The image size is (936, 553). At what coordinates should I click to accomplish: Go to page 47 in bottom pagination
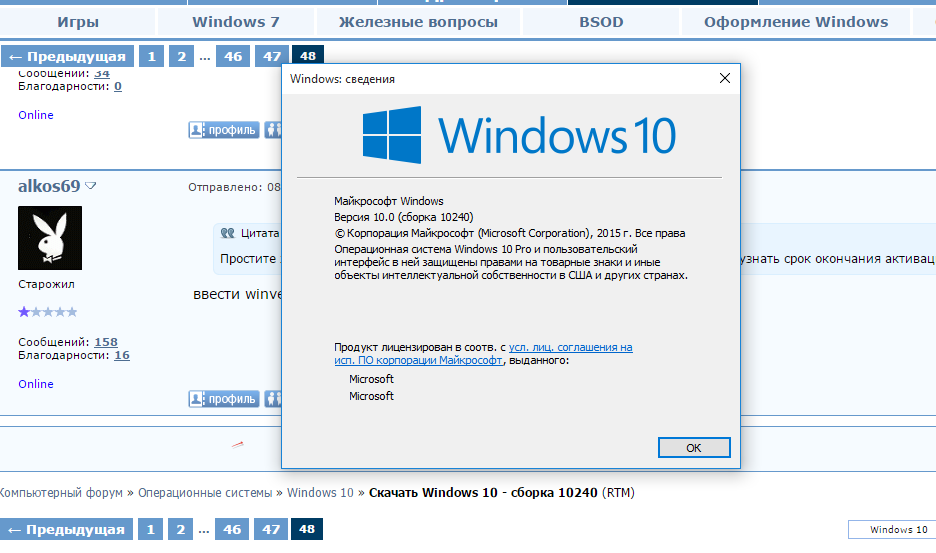point(271,530)
